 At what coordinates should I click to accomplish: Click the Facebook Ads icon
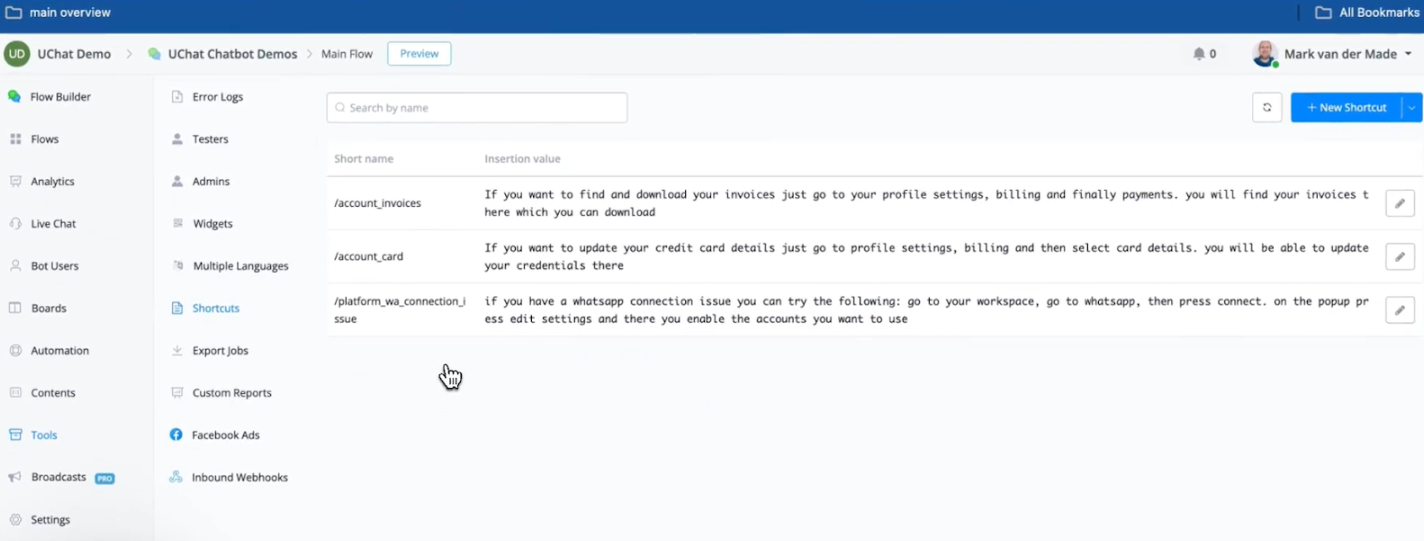[176, 435]
